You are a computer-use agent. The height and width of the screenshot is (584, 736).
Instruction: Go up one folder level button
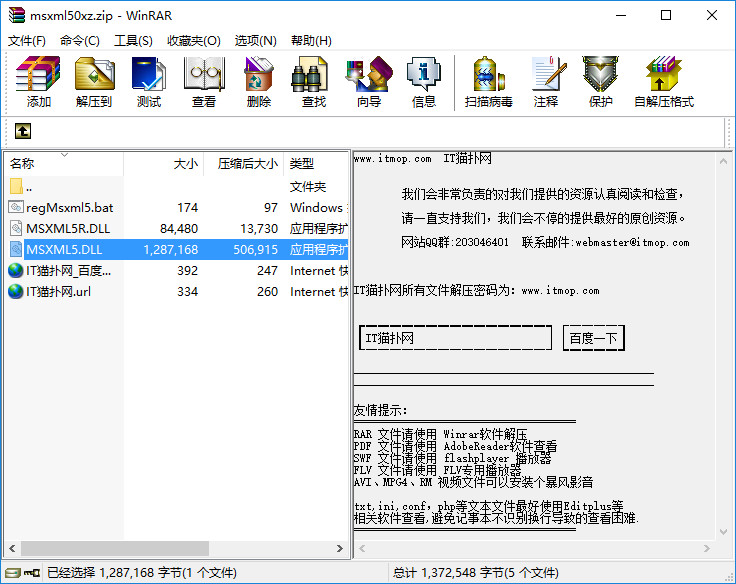click(x=23, y=131)
